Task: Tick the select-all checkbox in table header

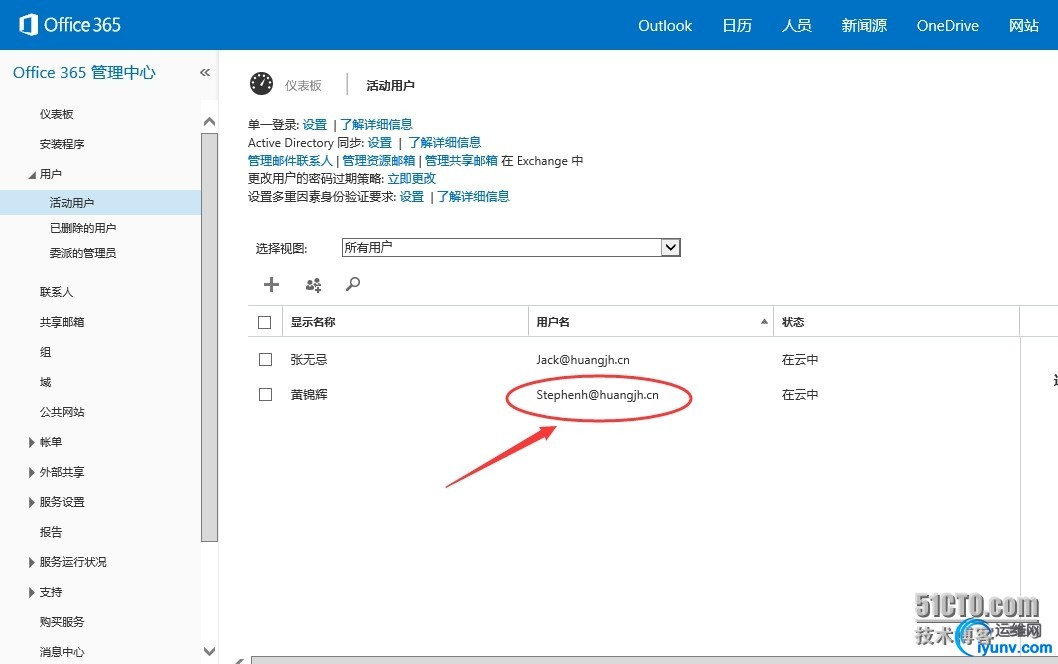Action: (264, 323)
